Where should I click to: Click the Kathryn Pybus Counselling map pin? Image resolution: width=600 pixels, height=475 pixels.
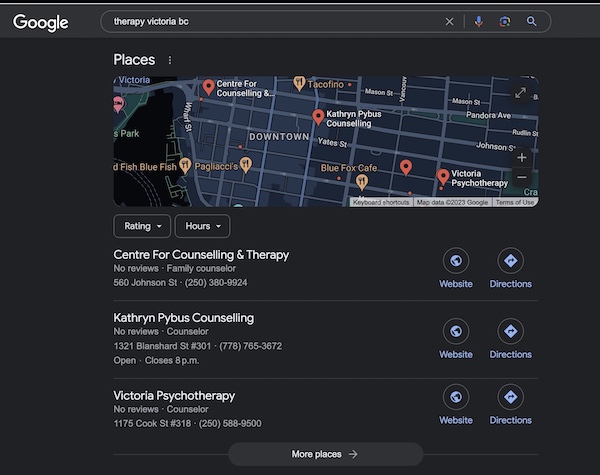[318, 117]
